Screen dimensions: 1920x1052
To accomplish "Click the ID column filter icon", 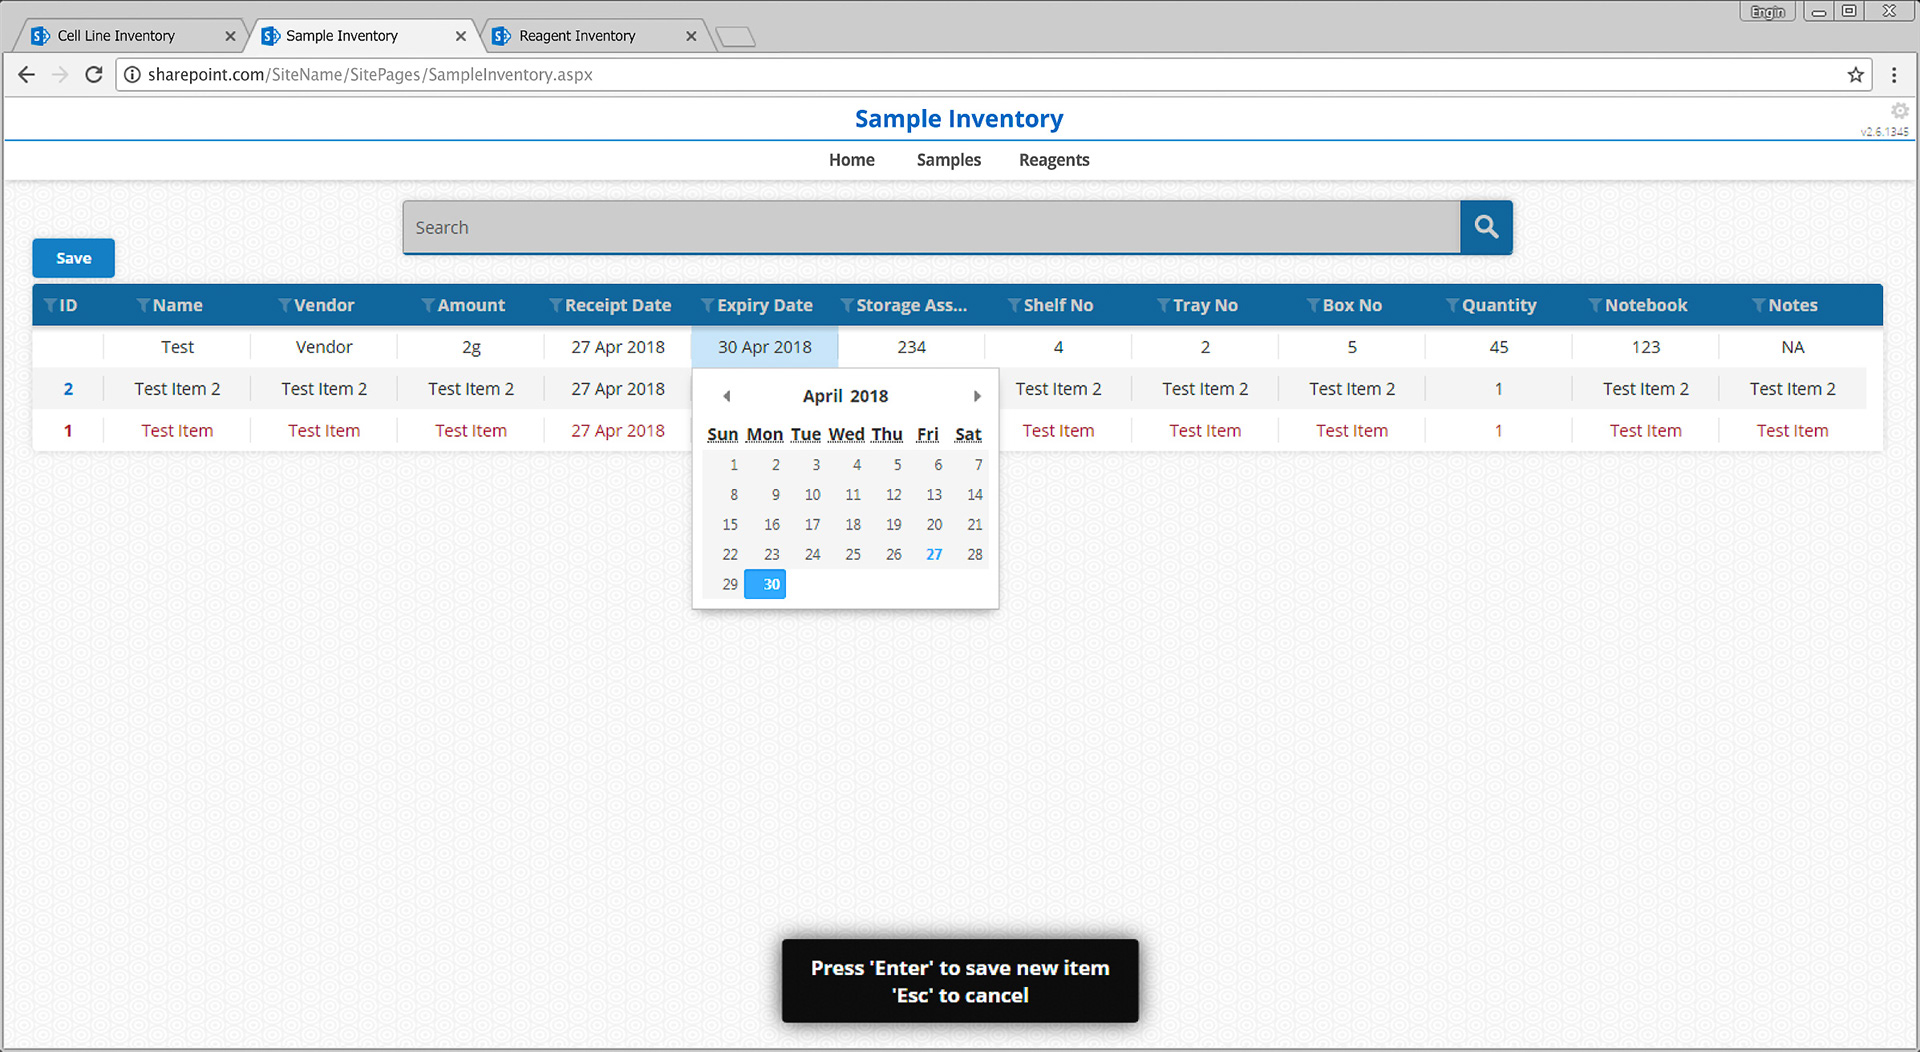I will (x=50, y=305).
